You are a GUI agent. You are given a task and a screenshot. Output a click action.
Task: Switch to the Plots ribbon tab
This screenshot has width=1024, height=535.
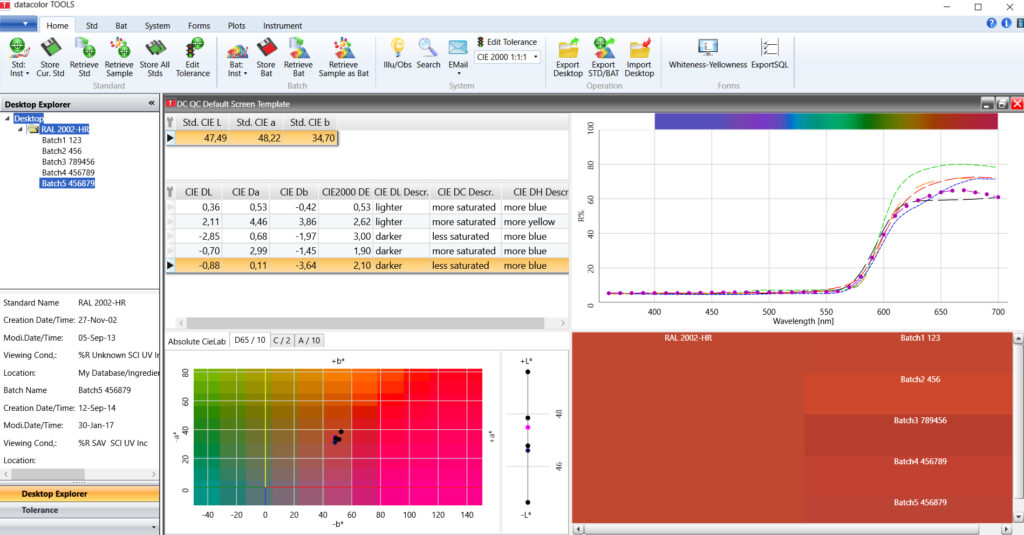point(236,25)
